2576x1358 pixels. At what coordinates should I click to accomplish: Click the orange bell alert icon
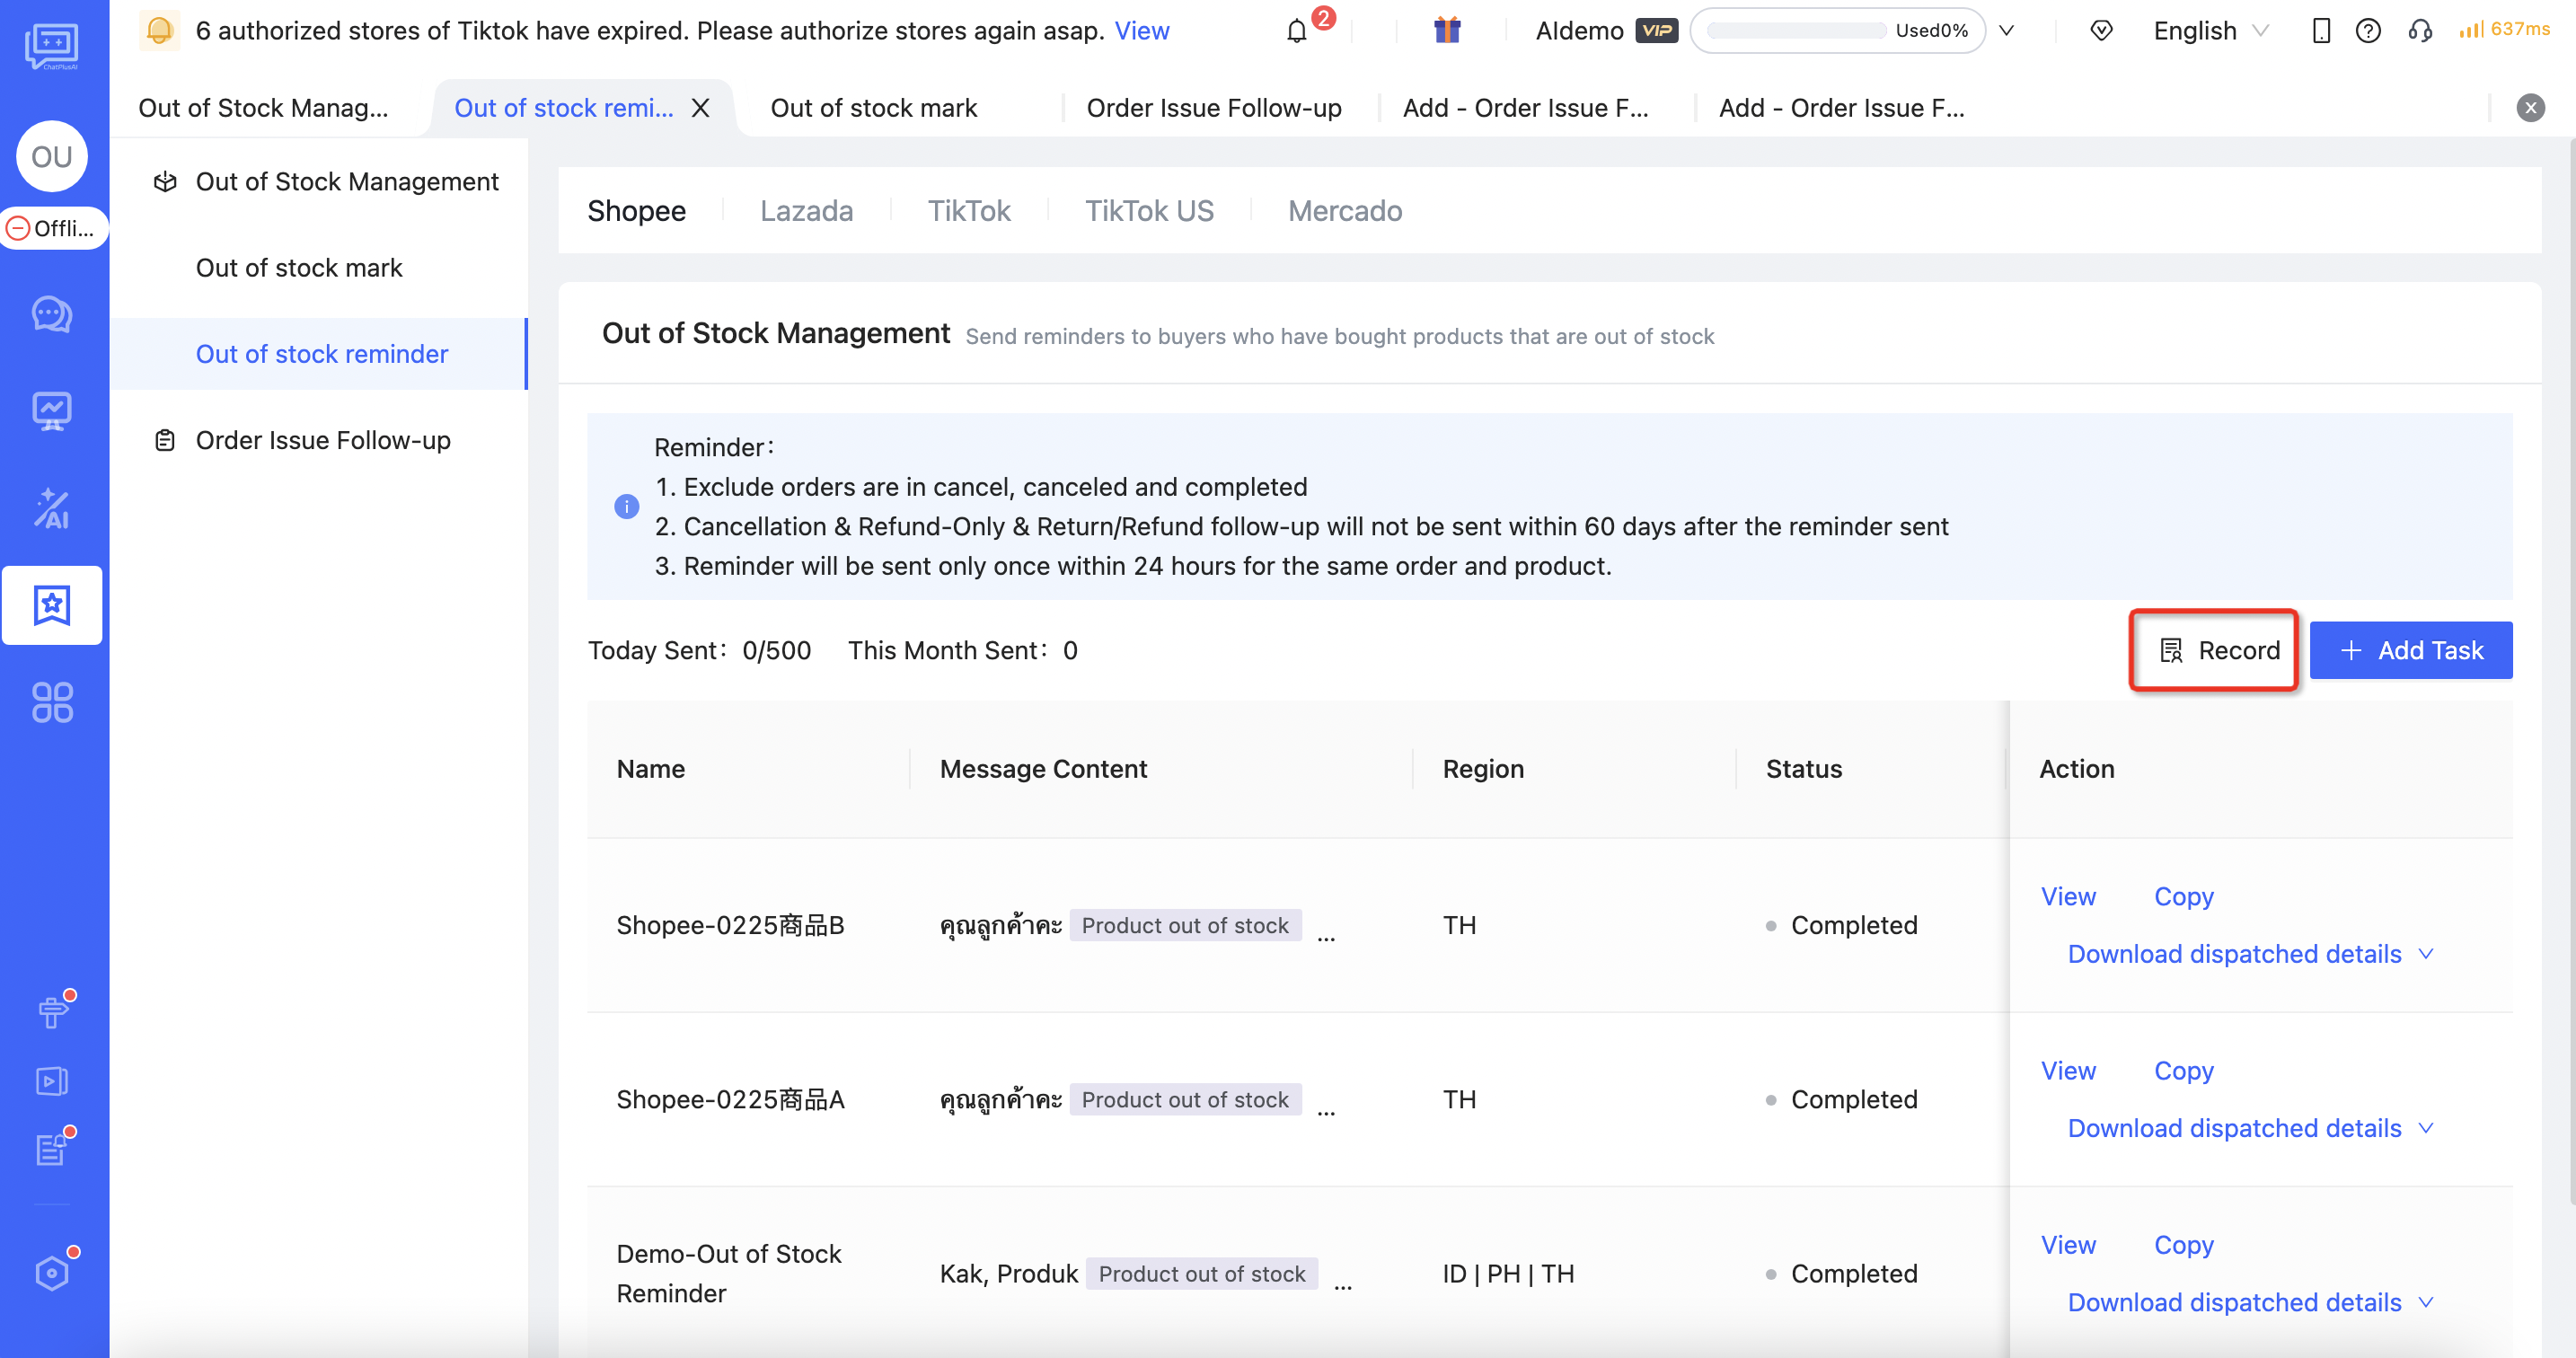point(159,31)
